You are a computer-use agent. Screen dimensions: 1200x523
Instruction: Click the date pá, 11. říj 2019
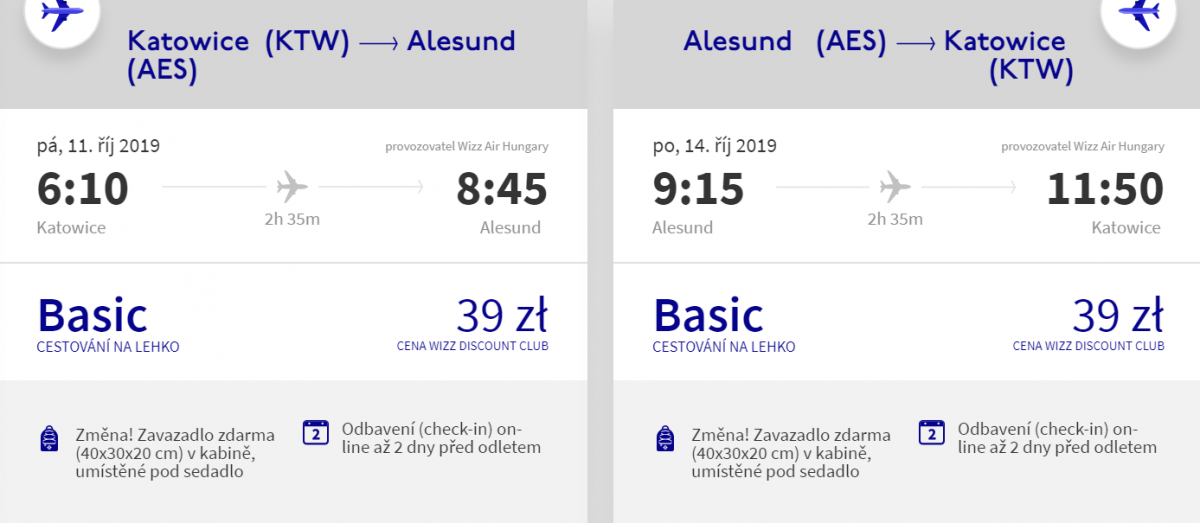[x=98, y=146]
